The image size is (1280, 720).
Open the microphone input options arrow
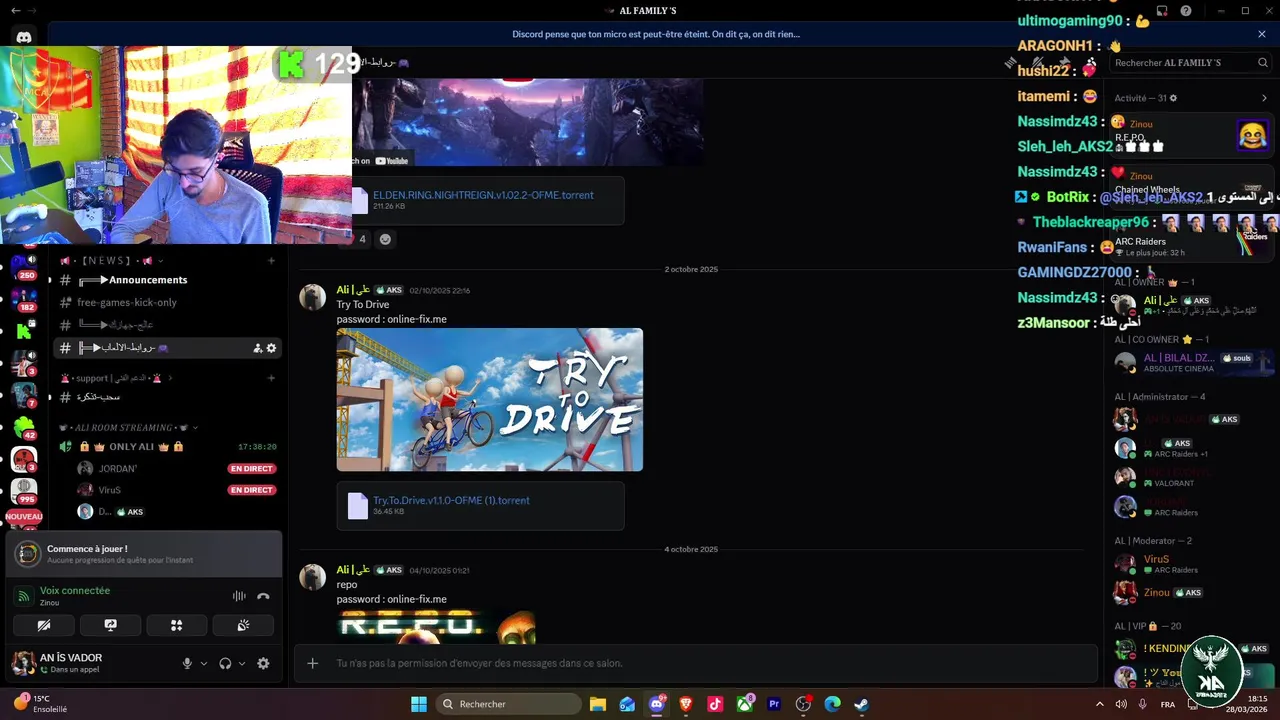click(x=204, y=663)
